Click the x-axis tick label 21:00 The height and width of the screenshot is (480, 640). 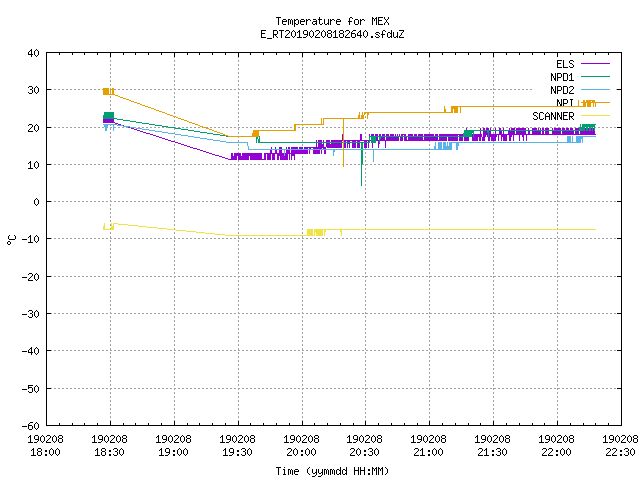point(429,452)
